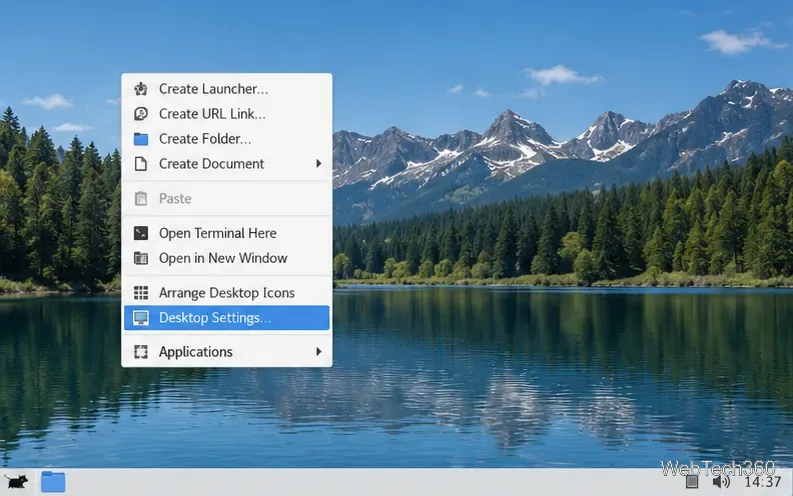793x496 pixels.
Task: Expand the Applications submenu arrow
Action: tap(319, 351)
